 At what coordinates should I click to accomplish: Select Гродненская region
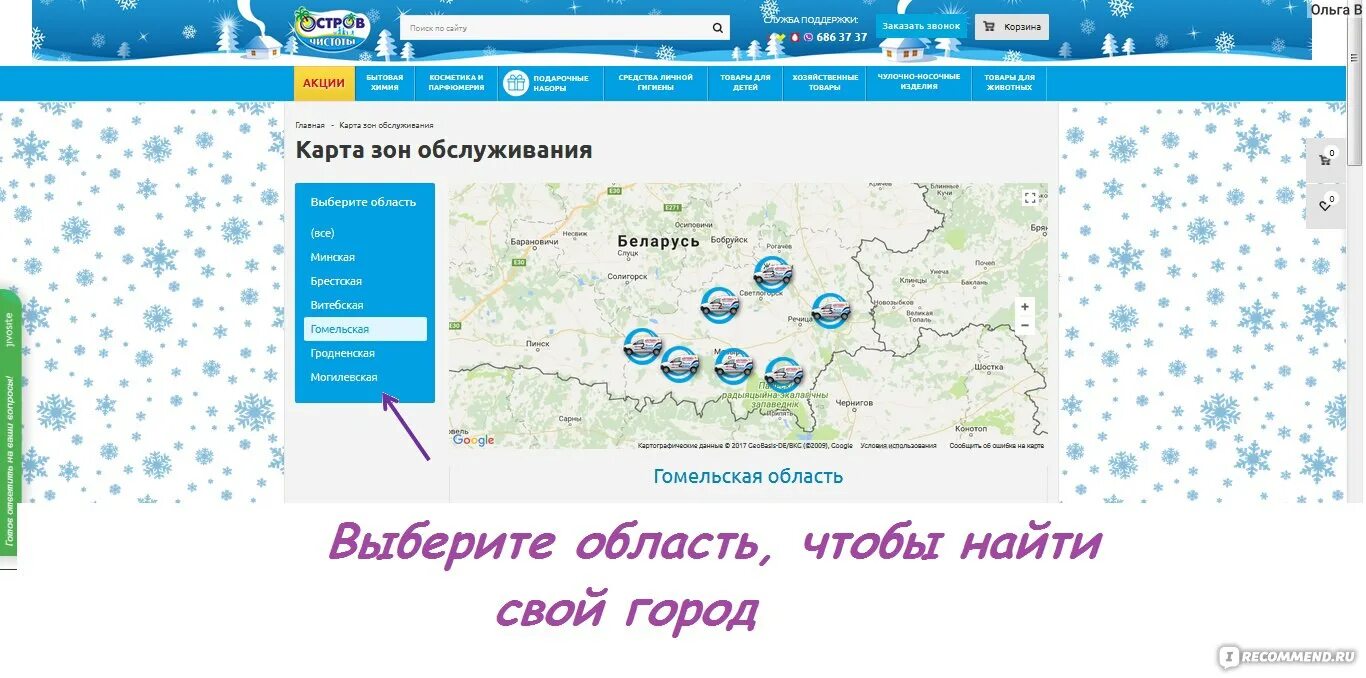[x=343, y=353]
